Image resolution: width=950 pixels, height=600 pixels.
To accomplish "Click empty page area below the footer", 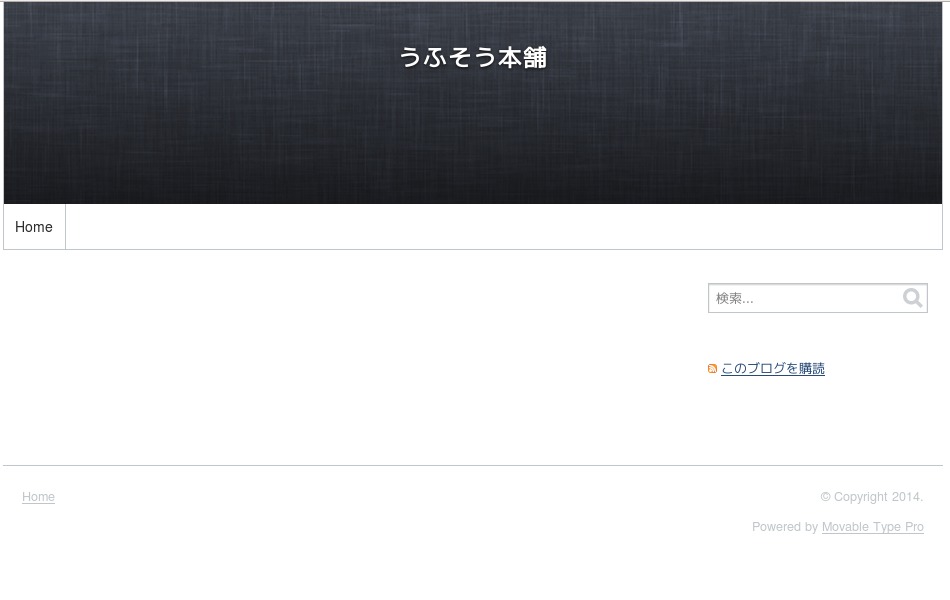I will (475, 572).
